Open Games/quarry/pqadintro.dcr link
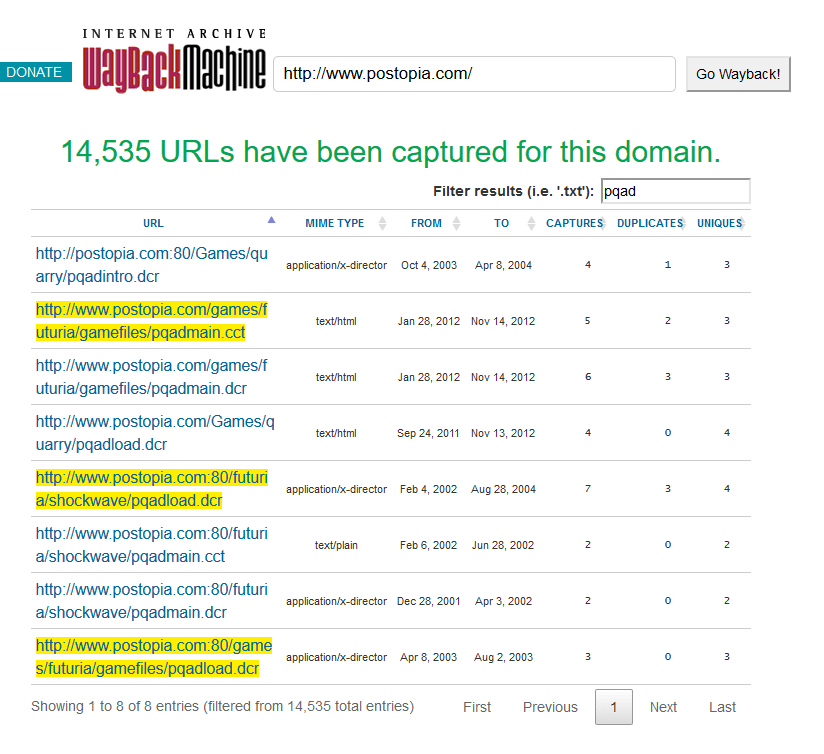This screenshot has height=754, width=824. (152, 265)
